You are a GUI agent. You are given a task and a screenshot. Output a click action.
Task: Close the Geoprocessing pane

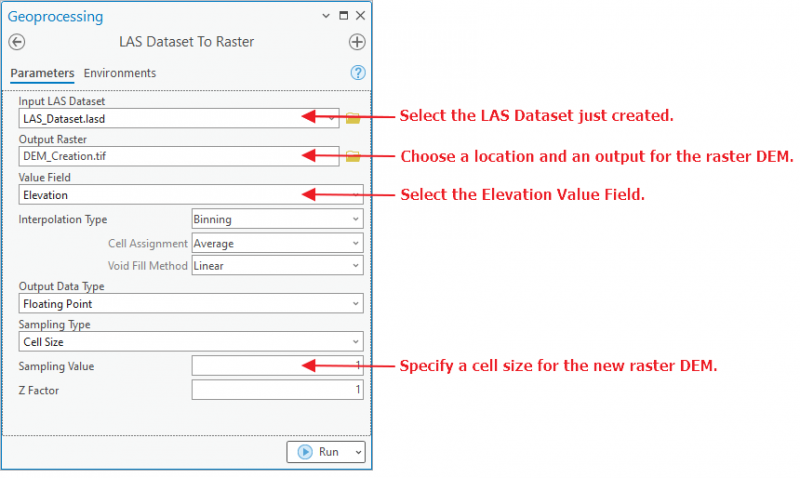click(360, 17)
